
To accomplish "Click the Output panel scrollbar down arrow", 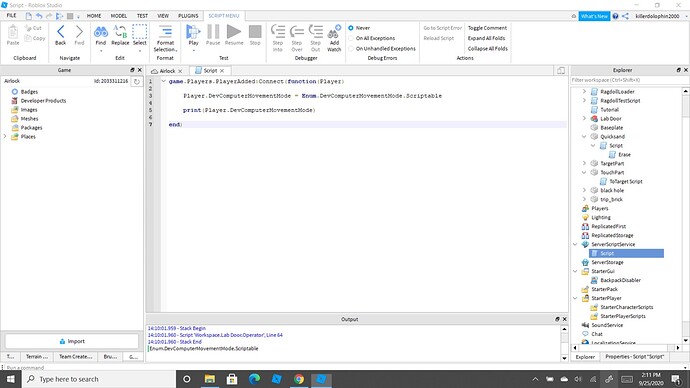I will pos(565,358).
